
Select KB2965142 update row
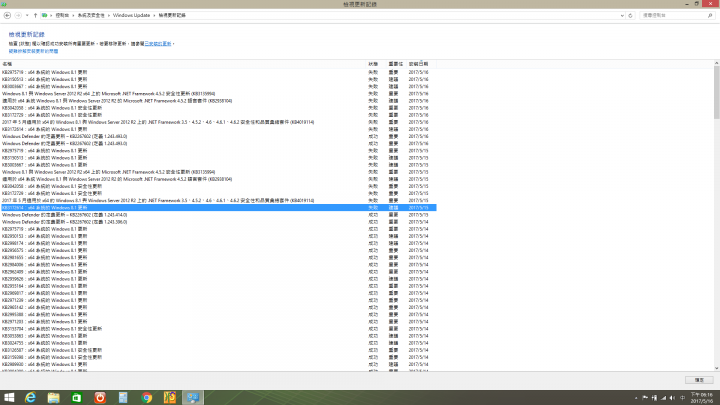pos(219,307)
